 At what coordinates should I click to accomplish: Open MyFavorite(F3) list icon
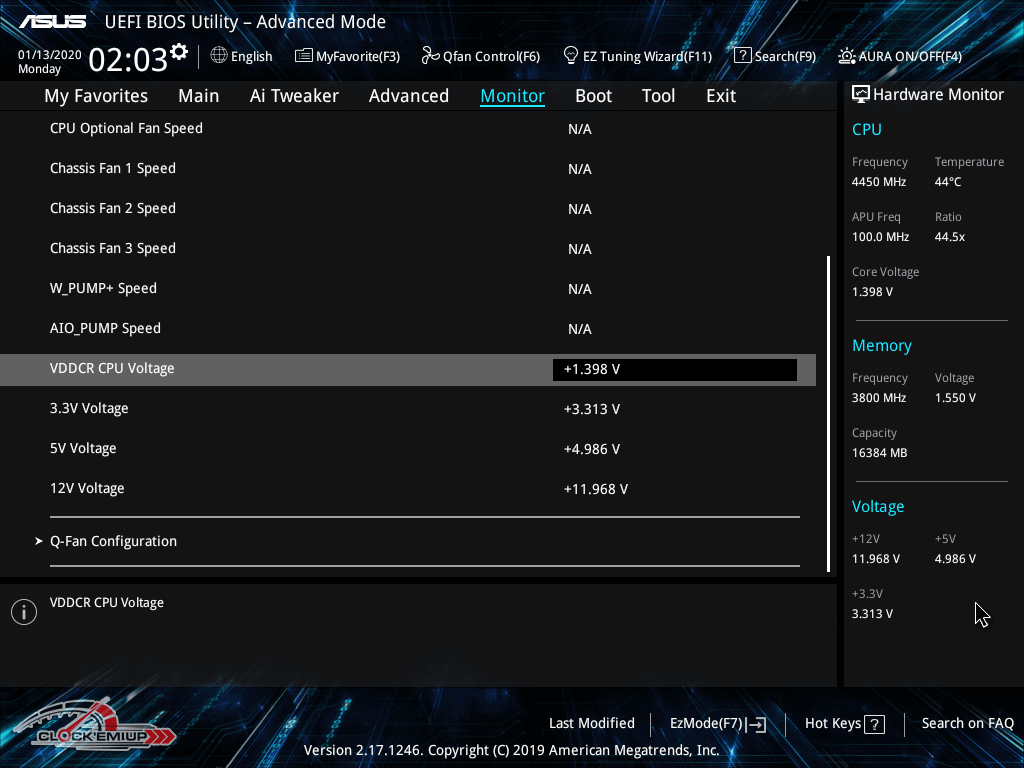[304, 56]
